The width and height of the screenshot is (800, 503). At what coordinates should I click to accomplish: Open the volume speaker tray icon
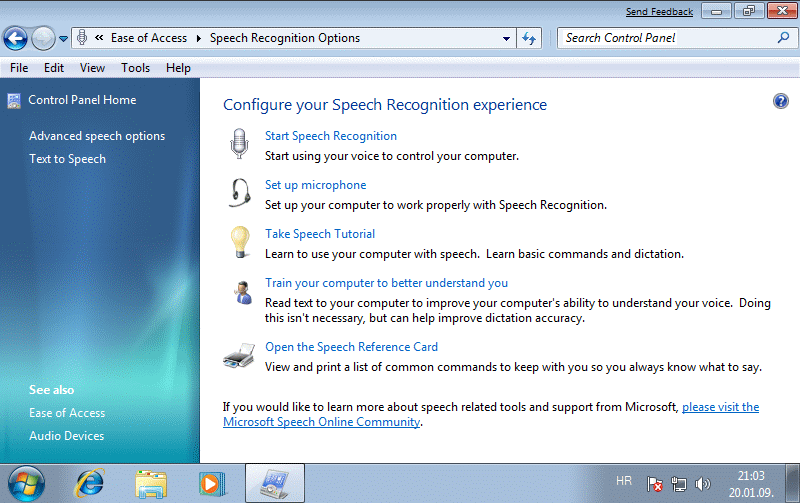tap(703, 484)
